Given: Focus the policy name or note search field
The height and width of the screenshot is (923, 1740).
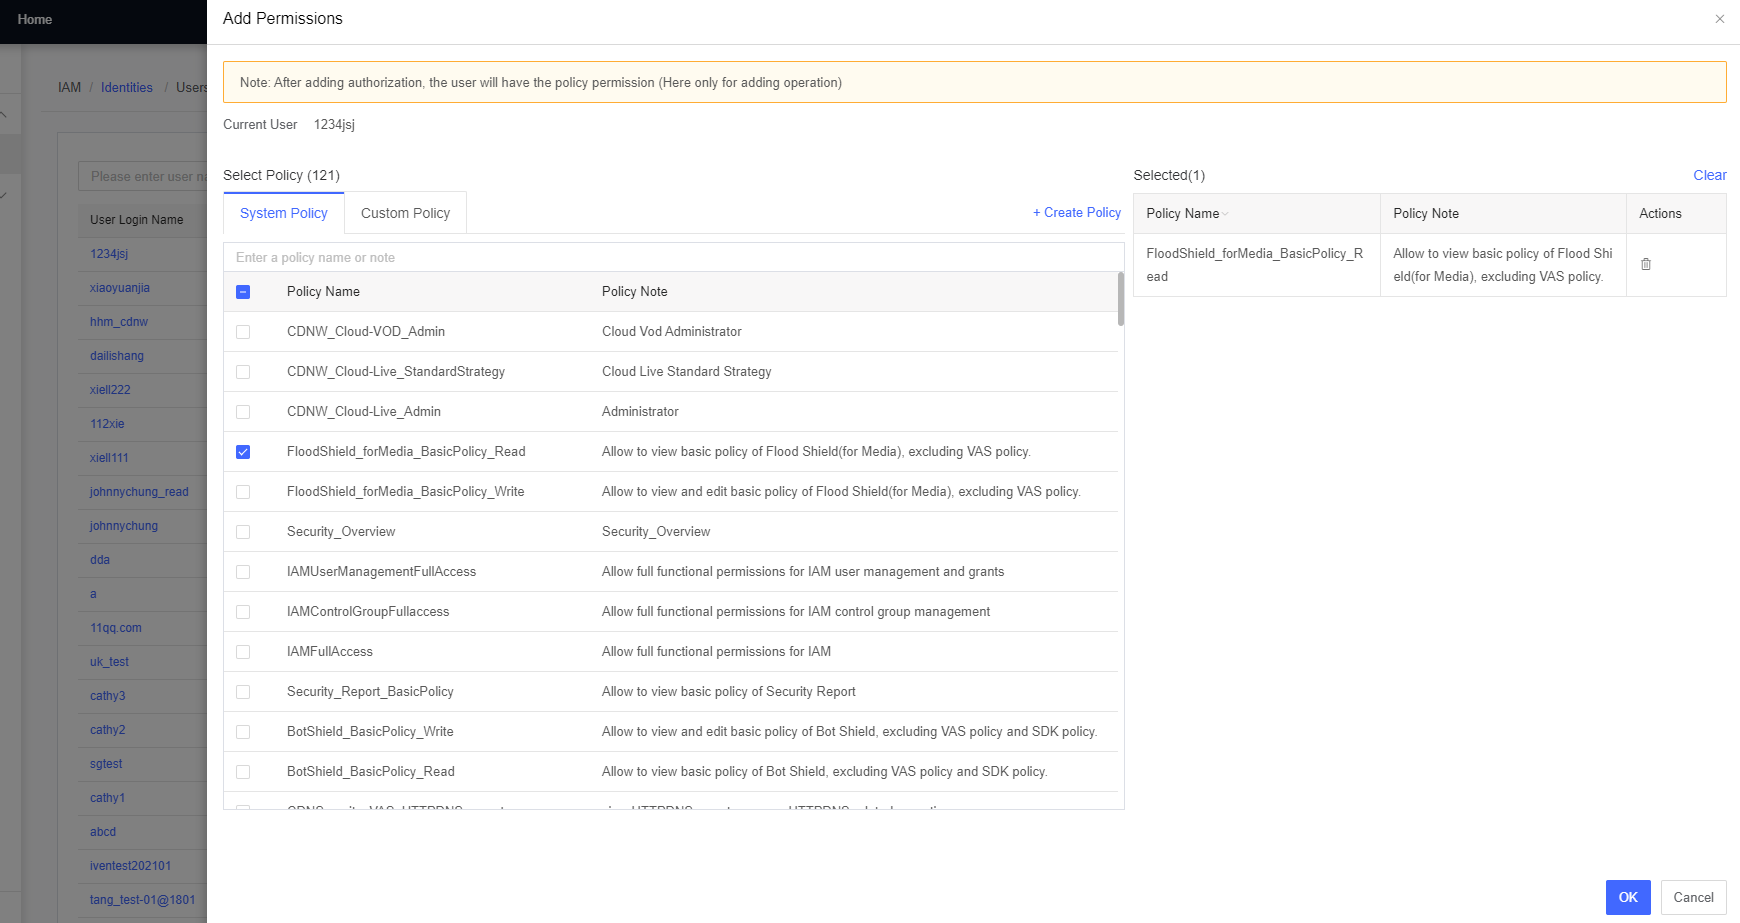Looking at the screenshot, I should pyautogui.click(x=672, y=258).
